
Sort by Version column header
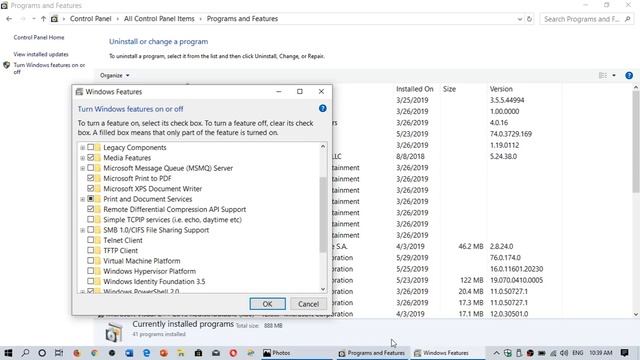click(501, 89)
